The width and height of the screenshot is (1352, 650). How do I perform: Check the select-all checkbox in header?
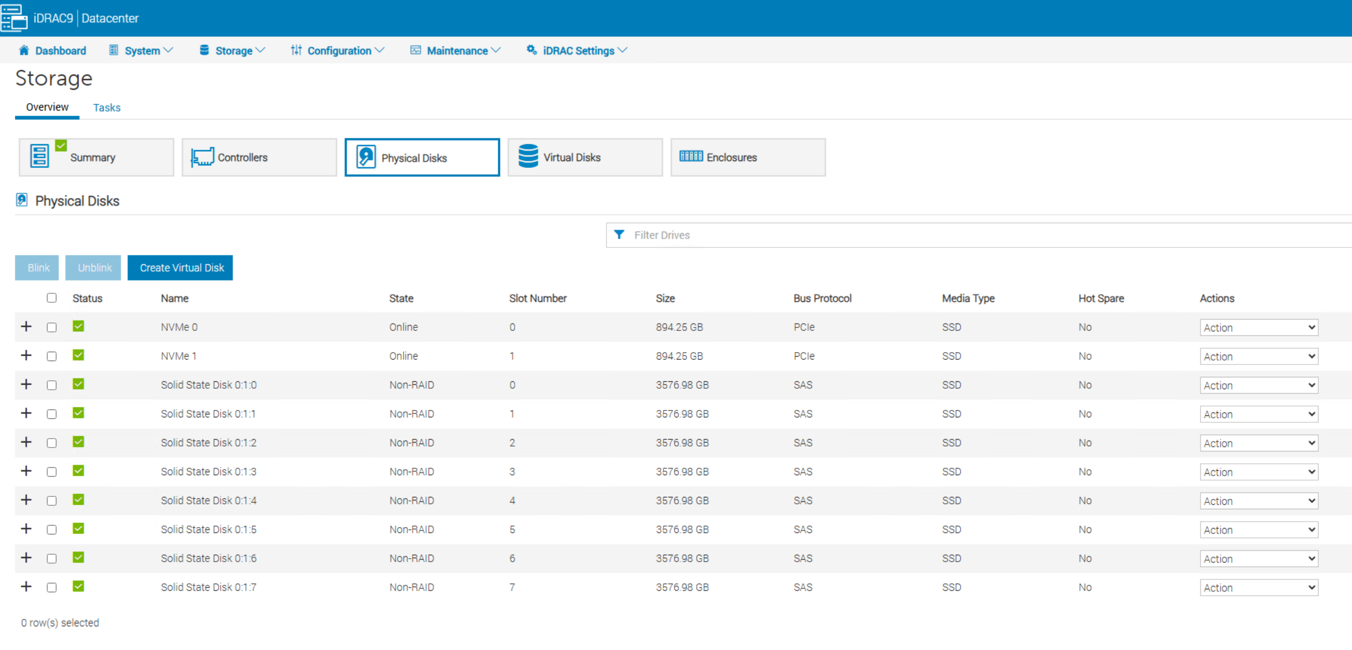point(52,298)
